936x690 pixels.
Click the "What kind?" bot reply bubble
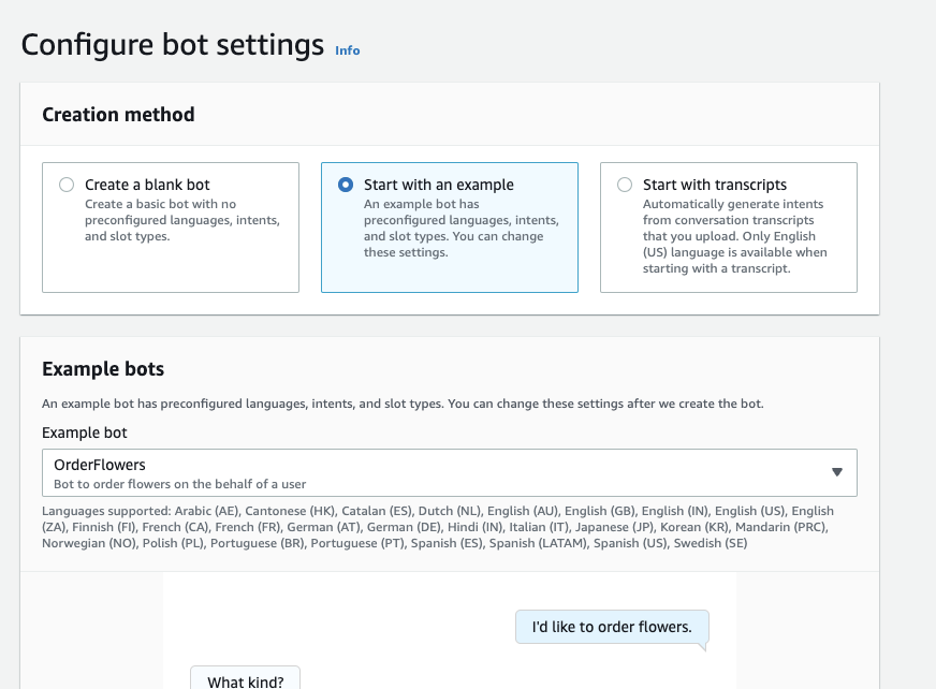245,681
